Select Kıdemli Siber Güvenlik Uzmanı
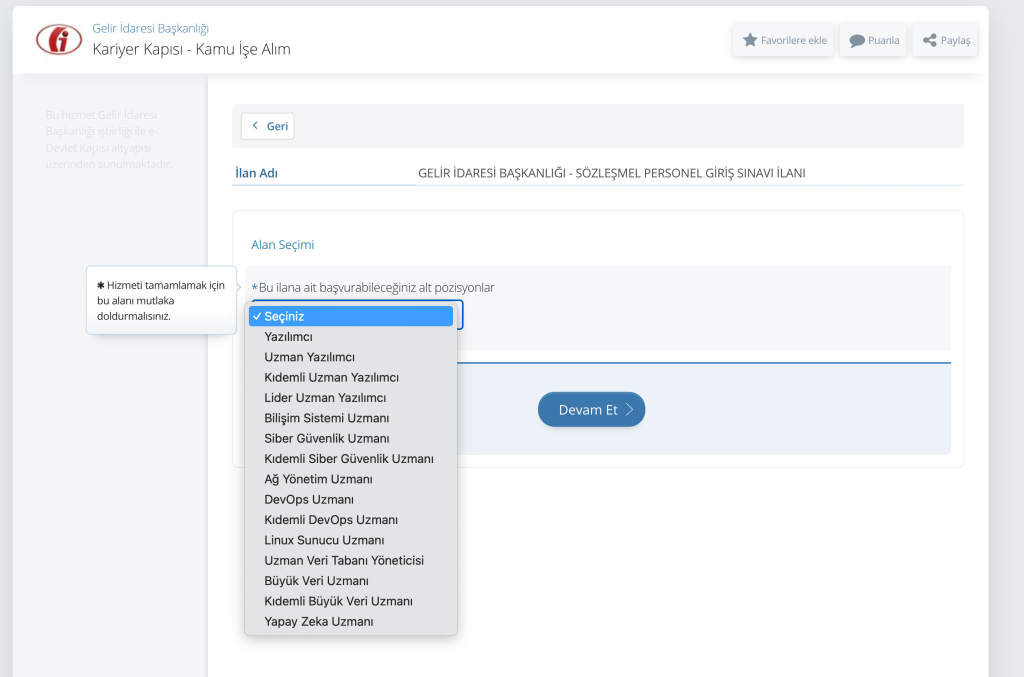 348,459
